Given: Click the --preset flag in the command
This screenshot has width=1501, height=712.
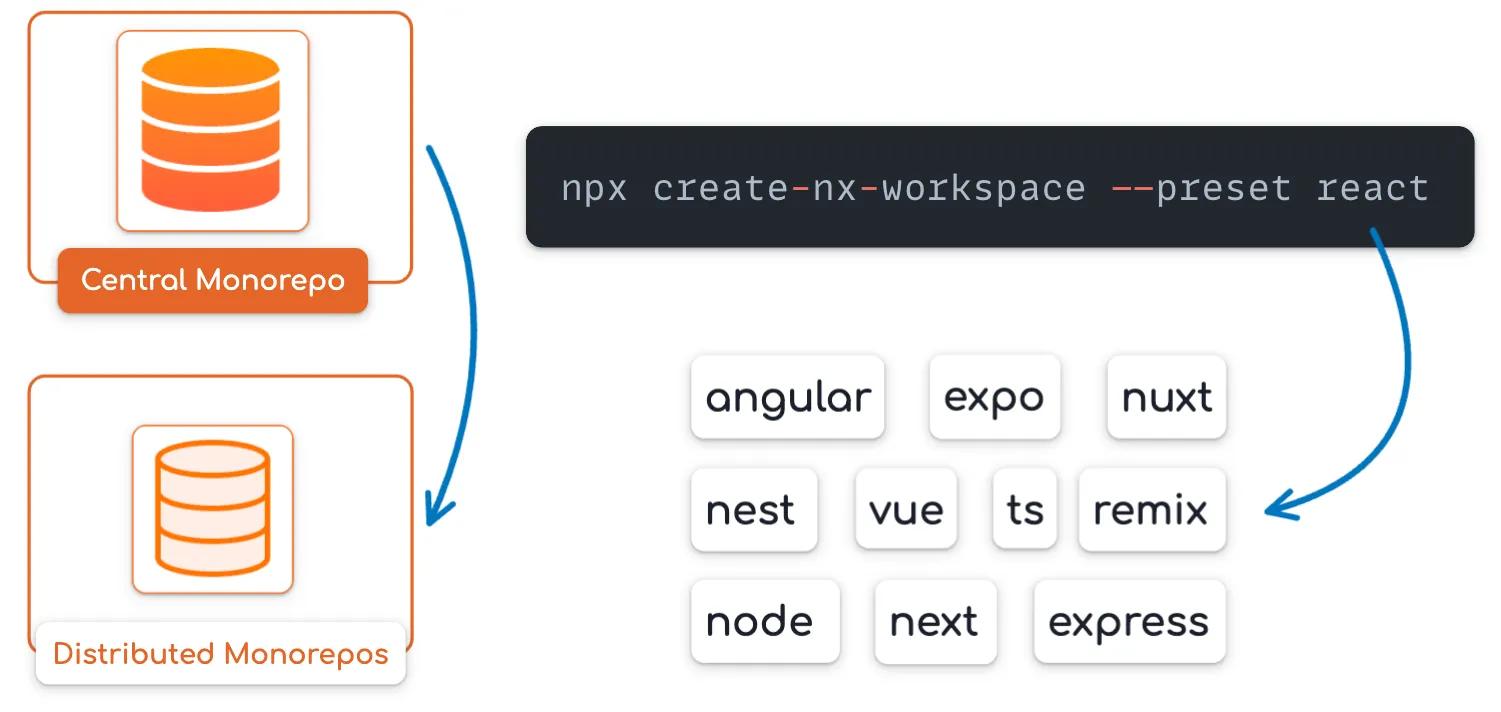Looking at the screenshot, I should coord(1201,188).
